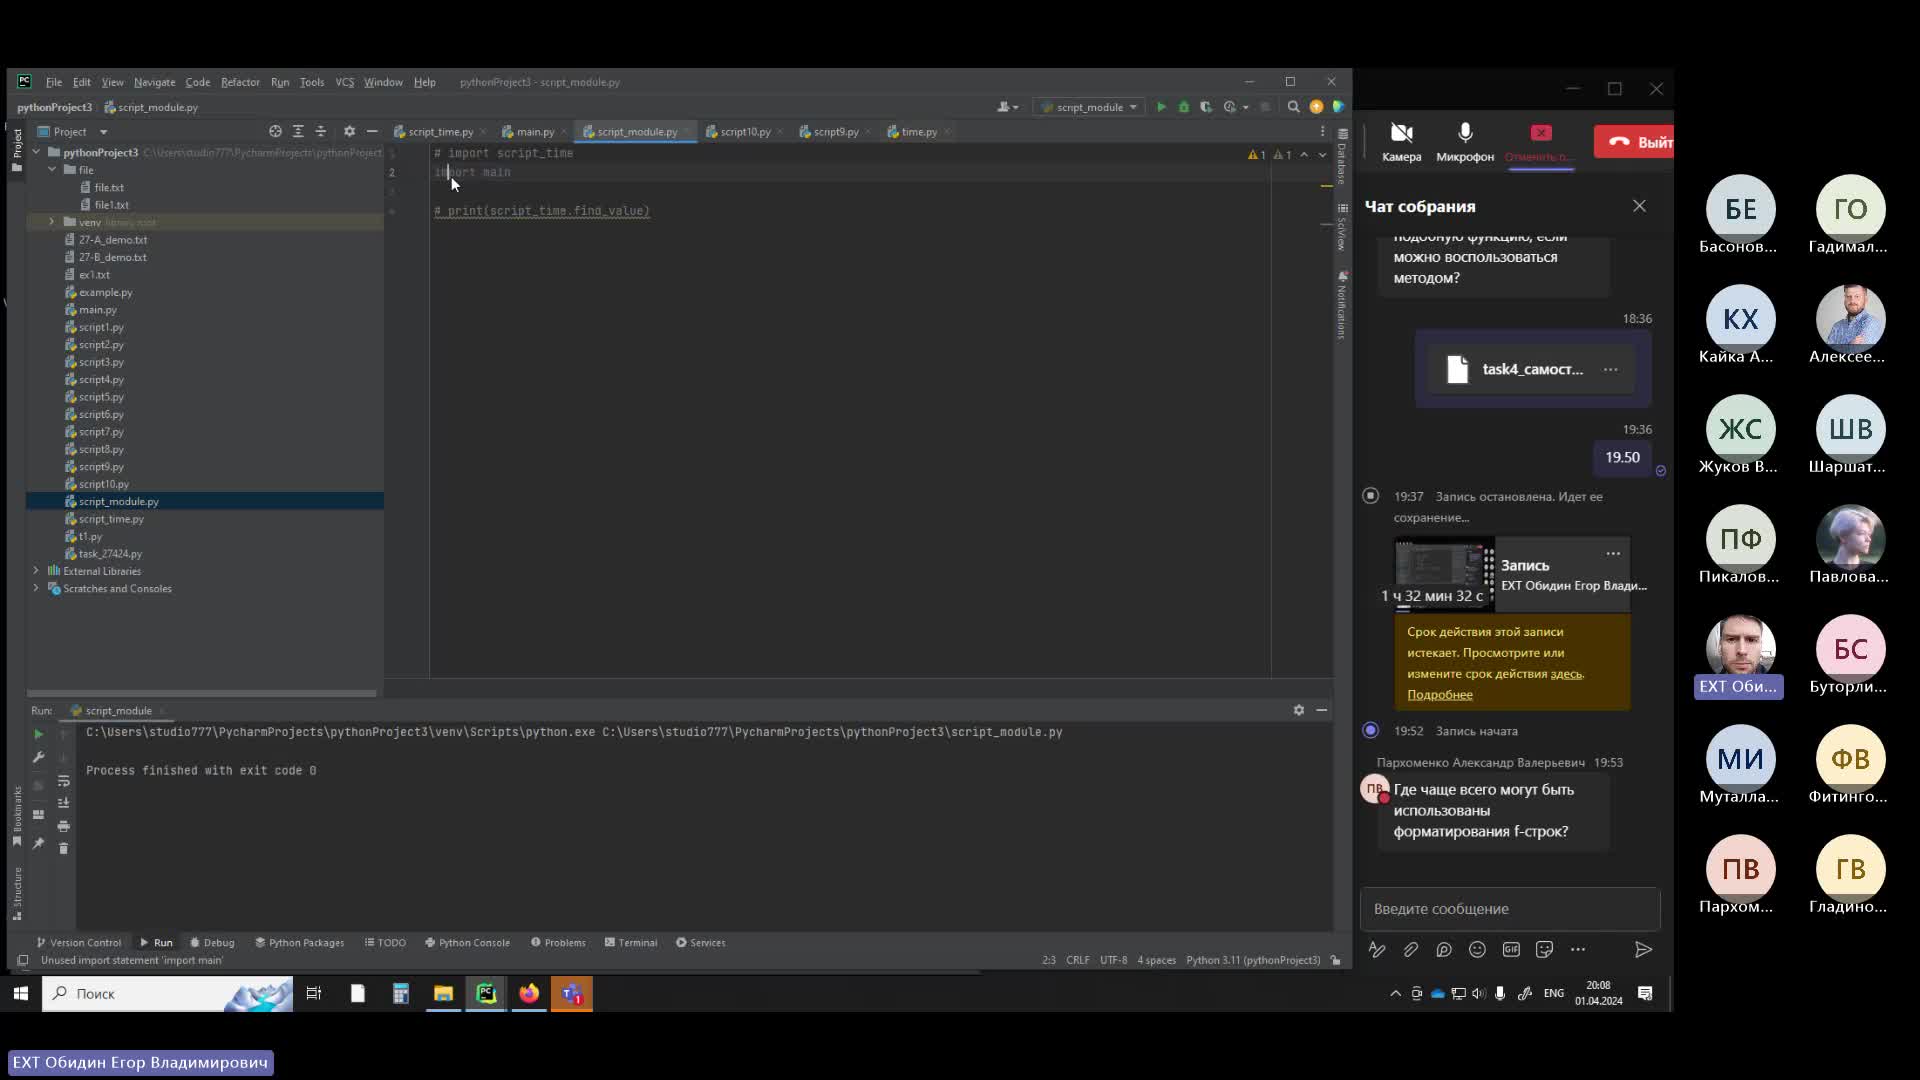The width and height of the screenshot is (1920, 1080).
Task: Open the Python Console tool window
Action: pos(468,942)
